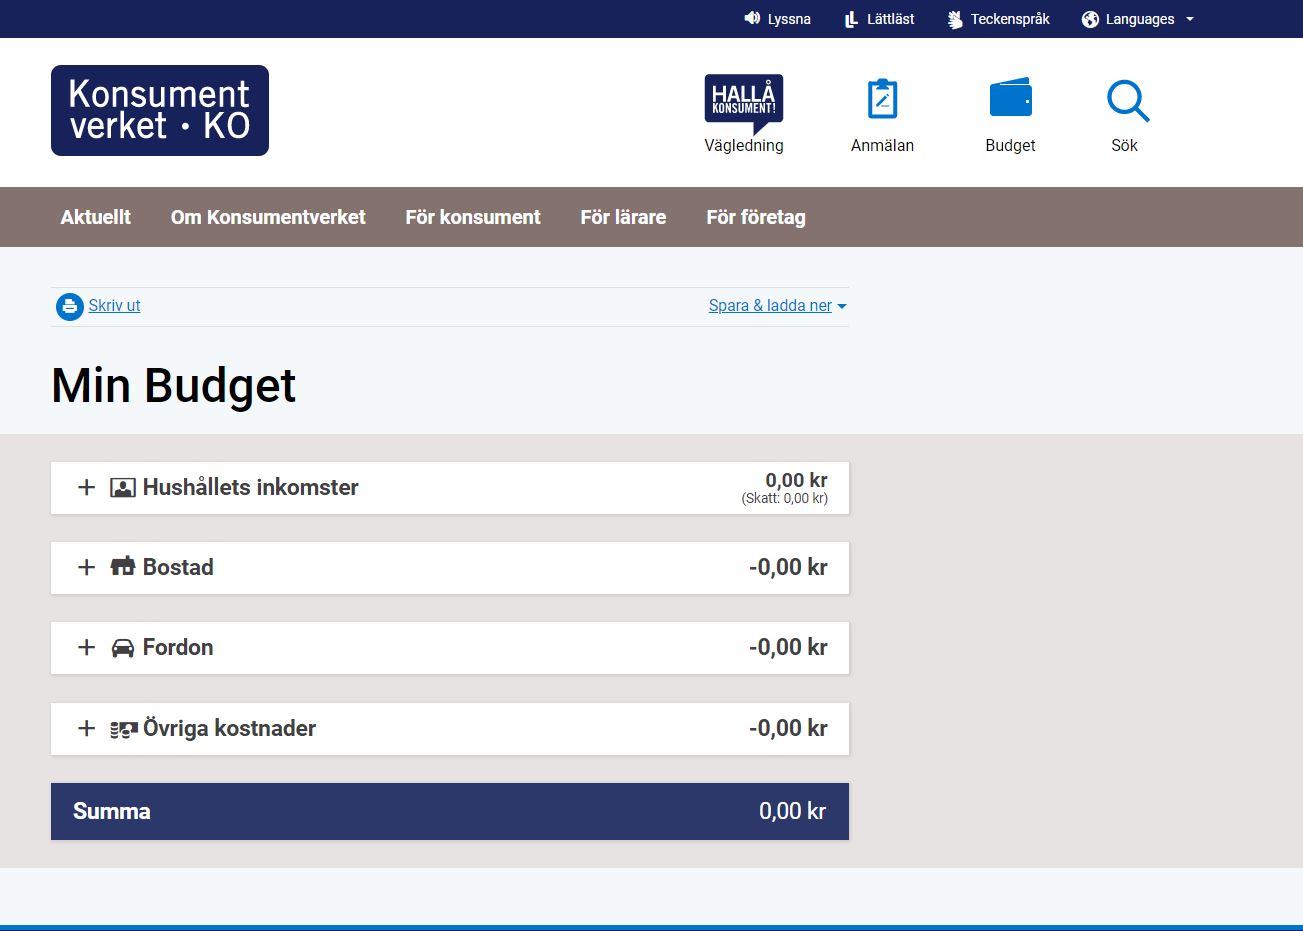Click the Languages globe icon
The width and height of the screenshot is (1303, 931).
[1090, 19]
